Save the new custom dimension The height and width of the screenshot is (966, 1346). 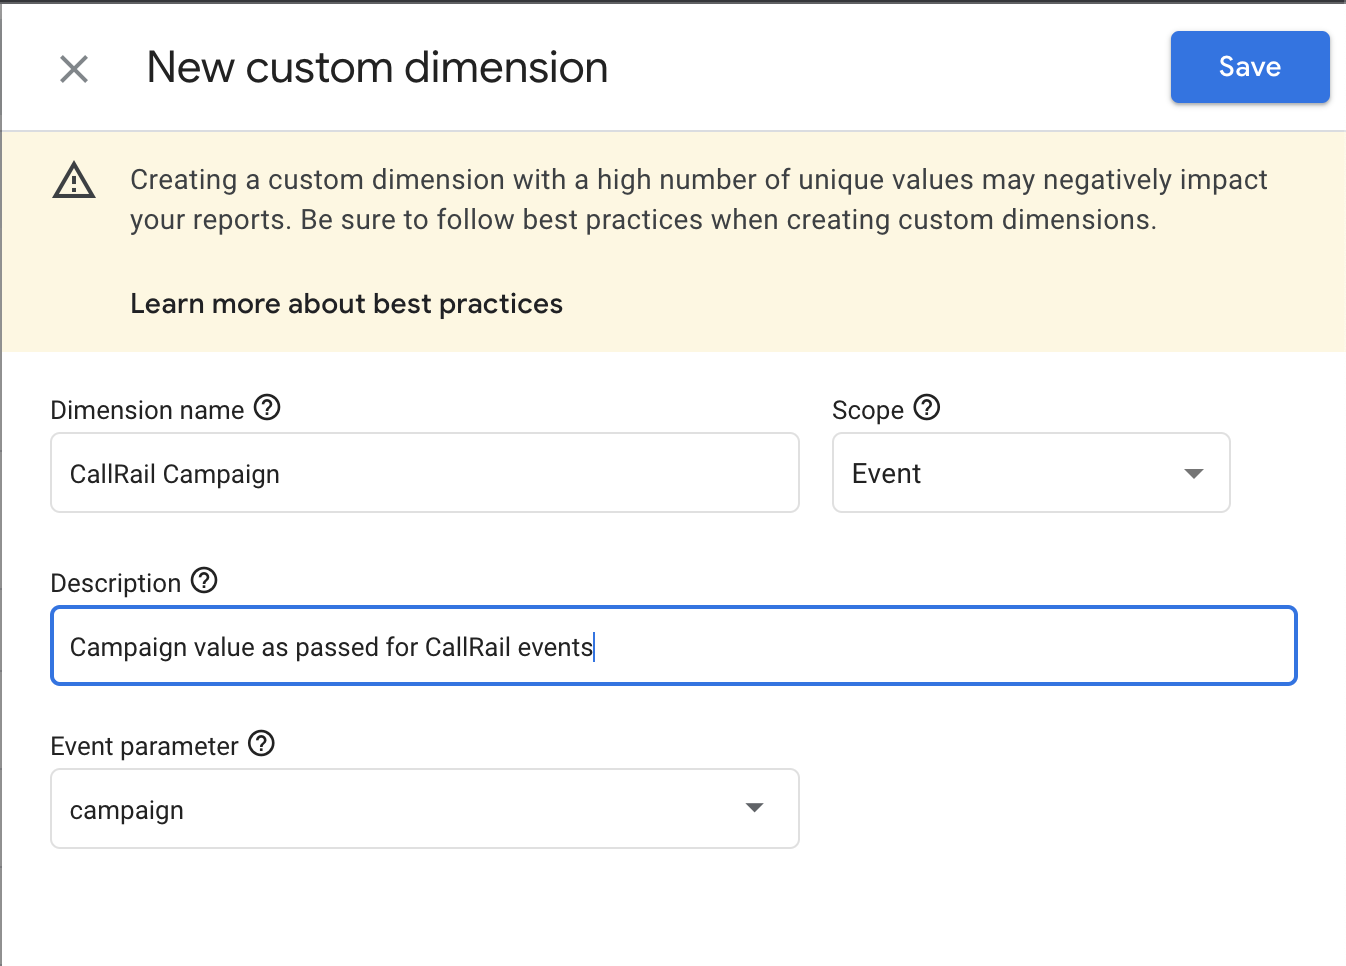click(x=1250, y=67)
